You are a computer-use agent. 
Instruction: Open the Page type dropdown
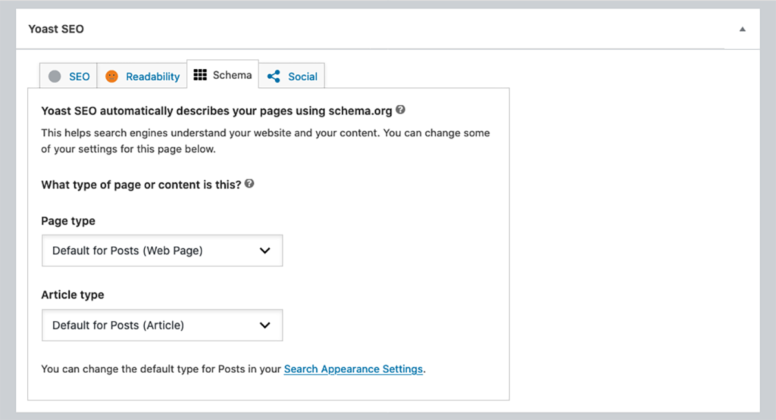162,251
